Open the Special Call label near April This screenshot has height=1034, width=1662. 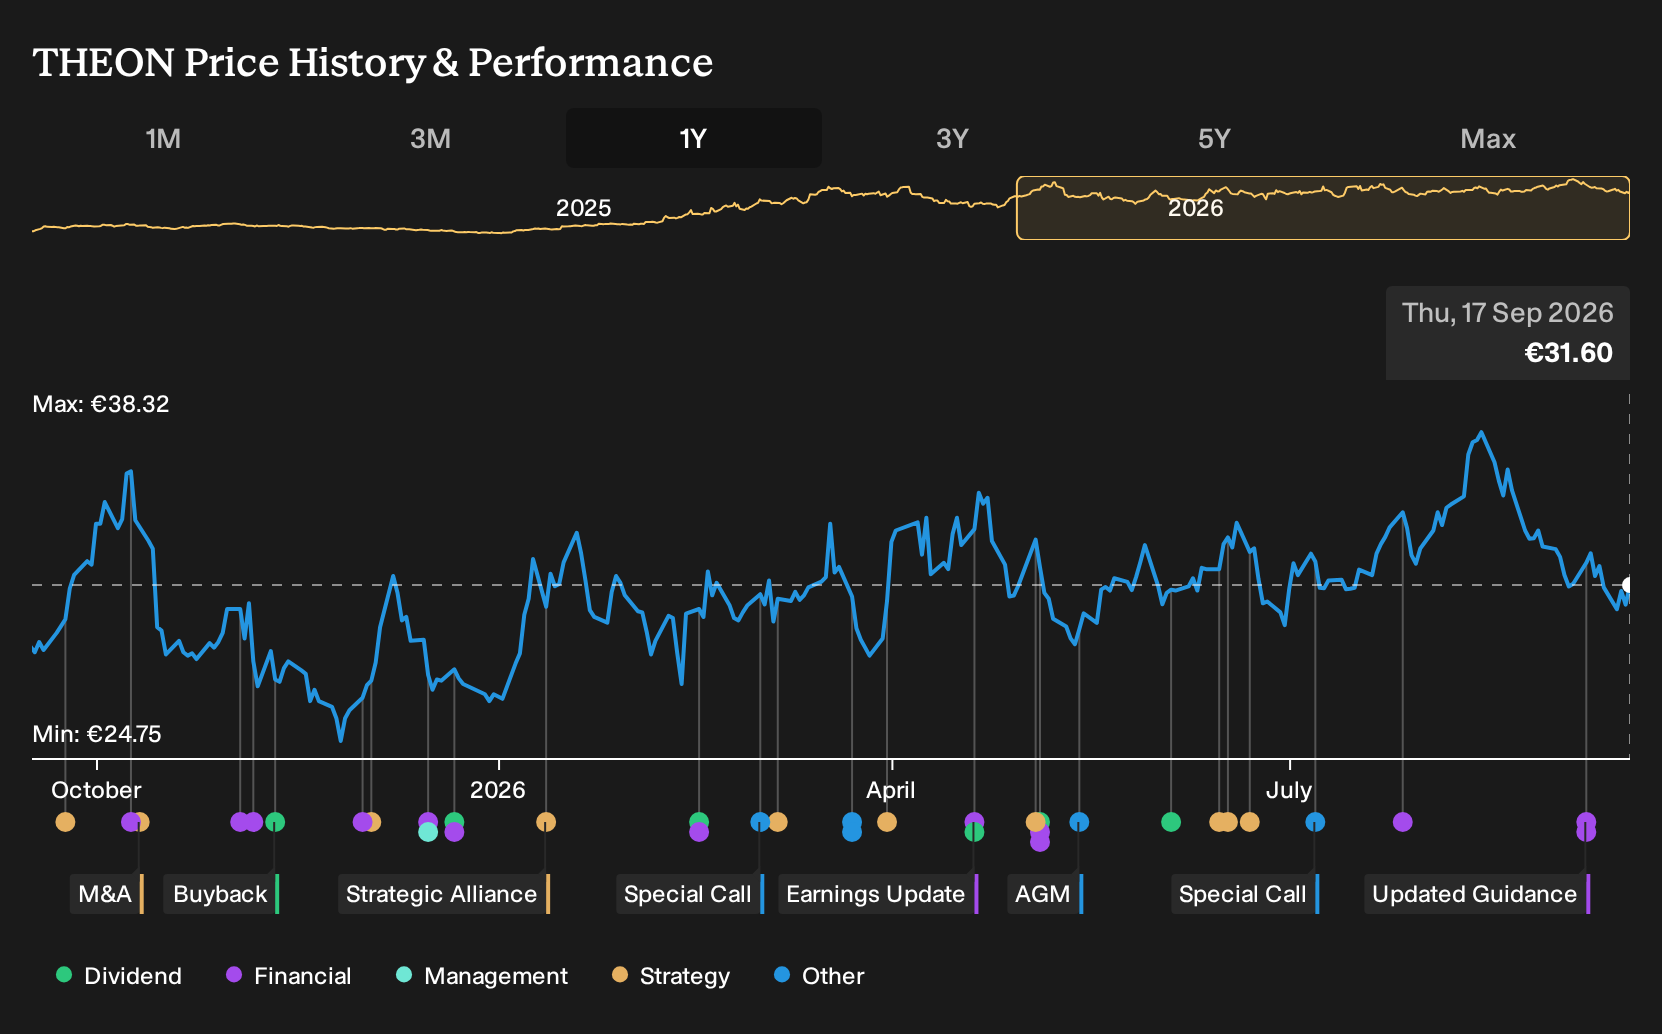coord(690,894)
